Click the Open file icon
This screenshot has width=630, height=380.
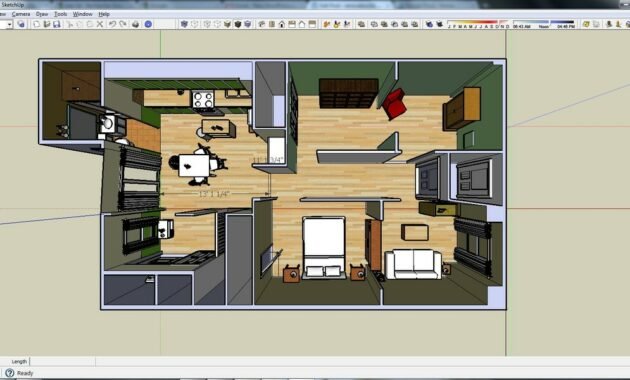47,24
